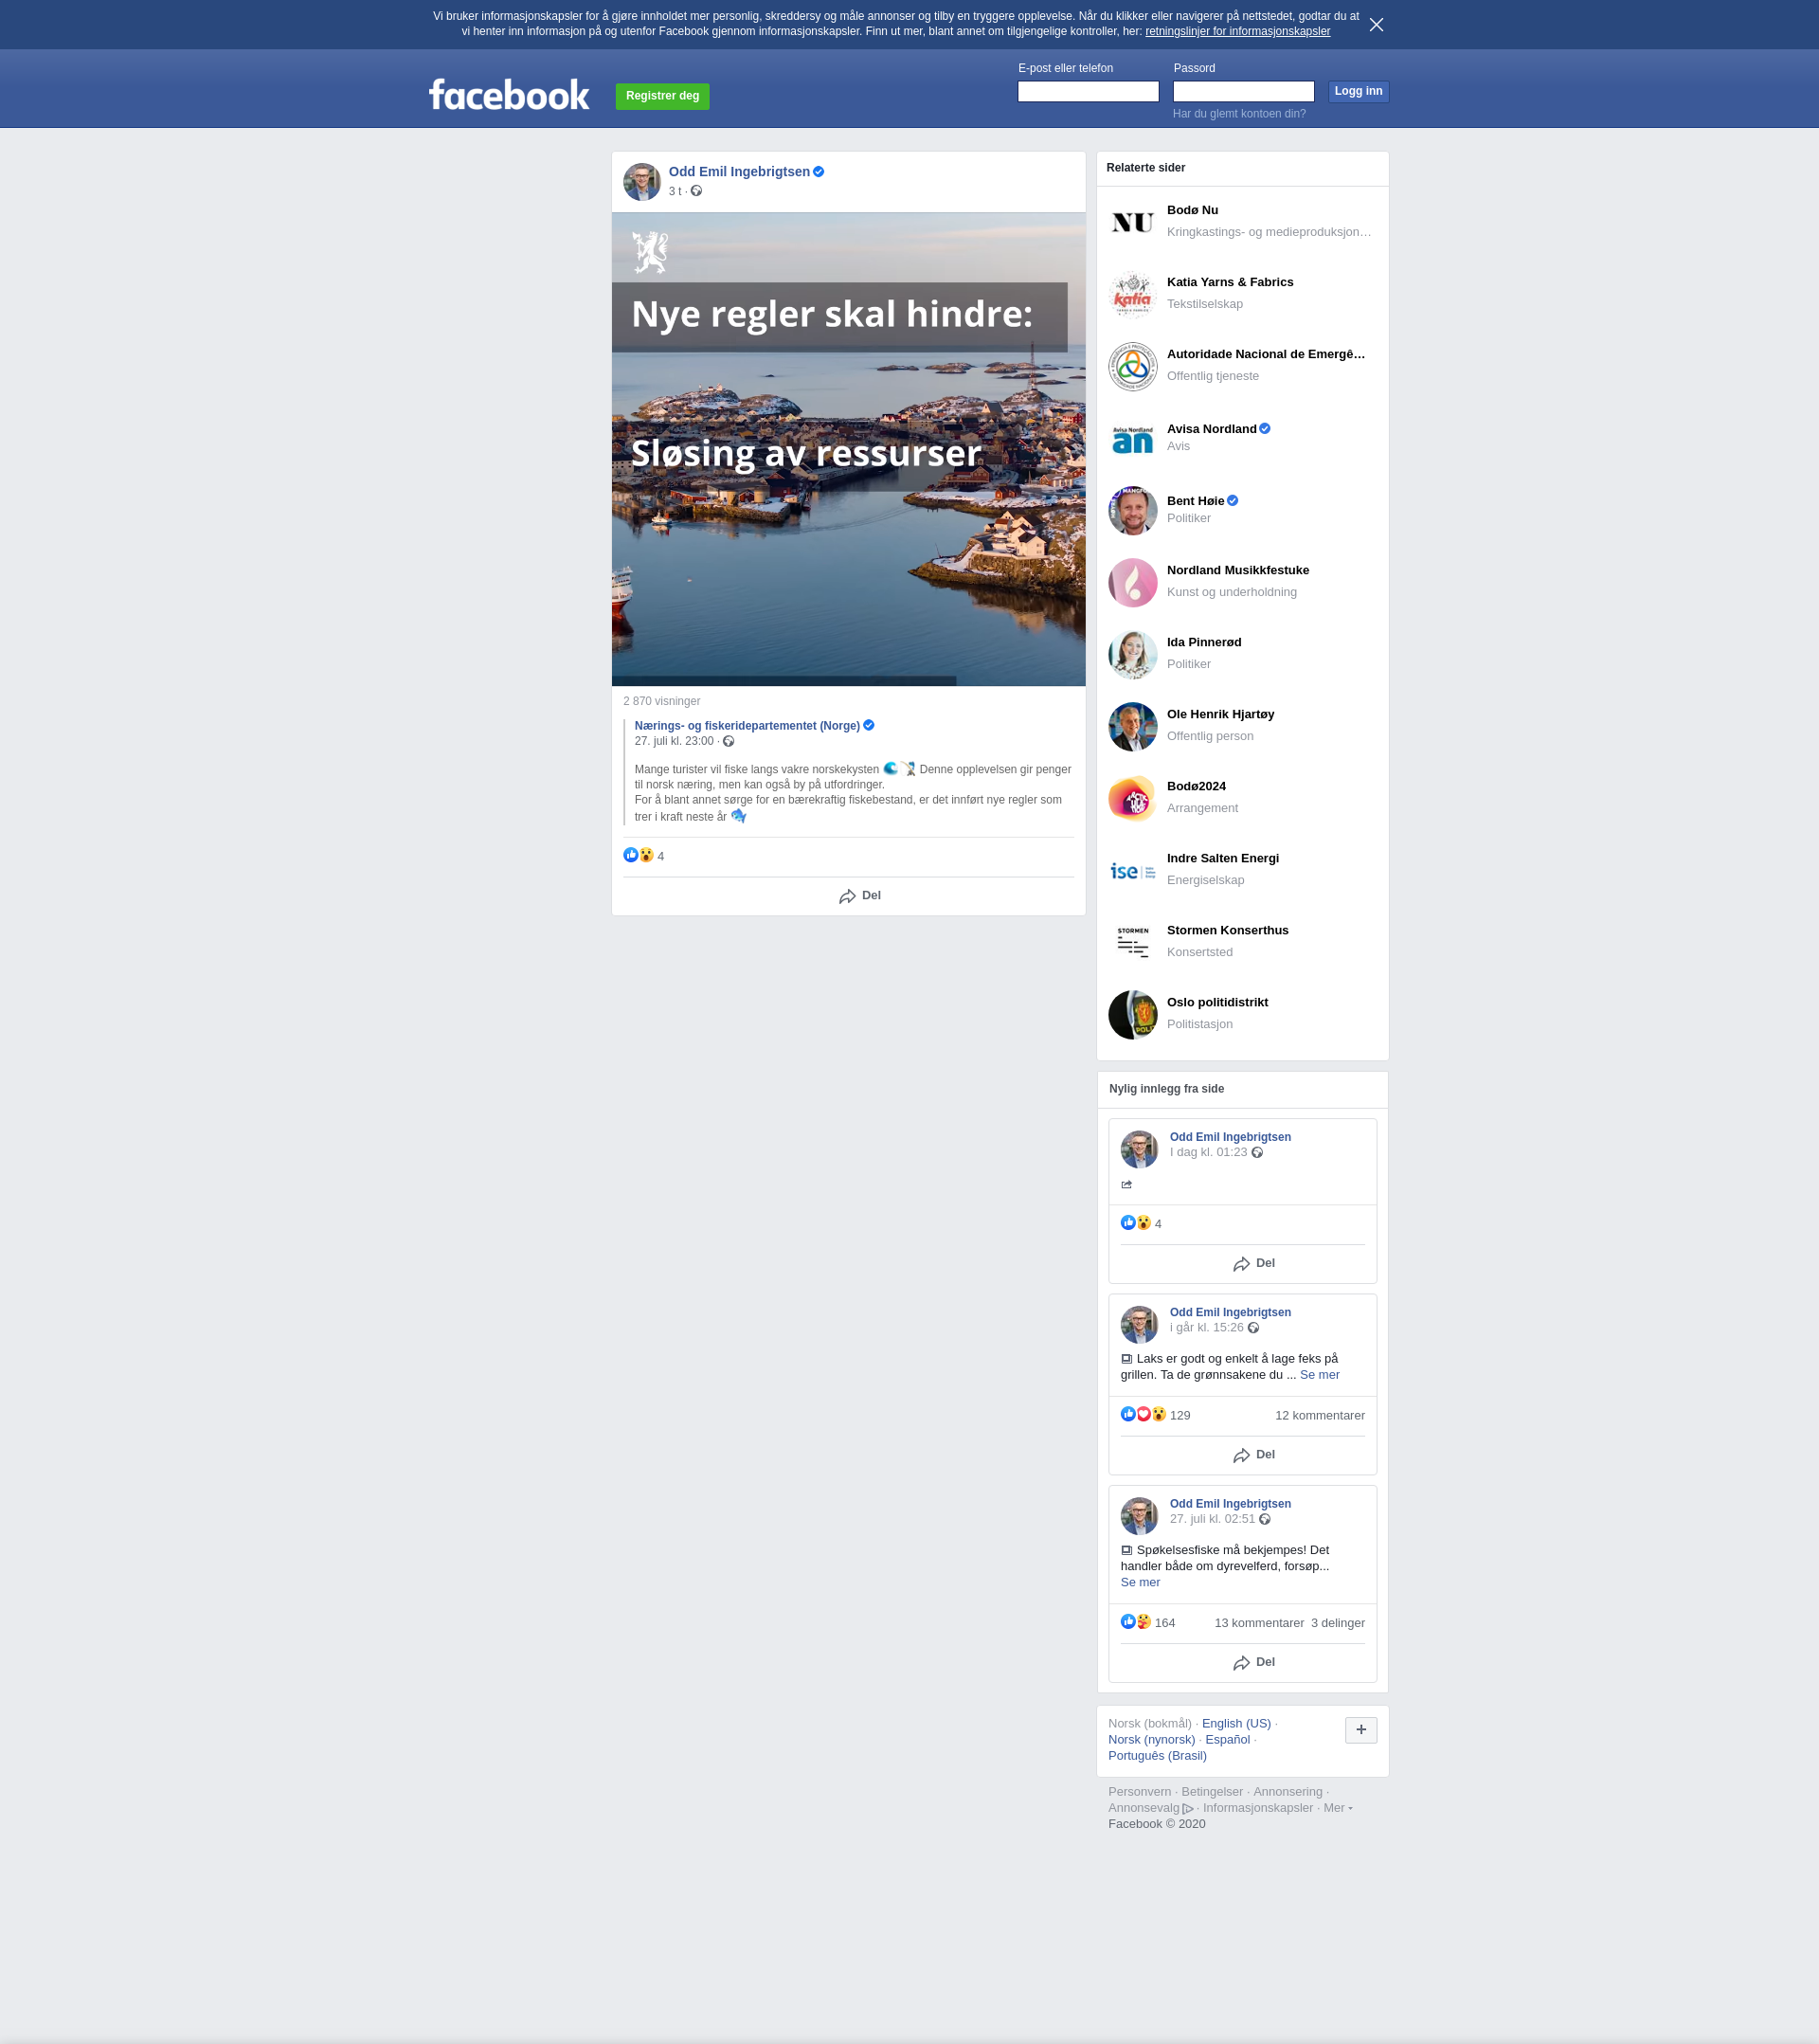Click the Indre Salten Energi logo
The height and width of the screenshot is (2044, 1819).
1132,870
